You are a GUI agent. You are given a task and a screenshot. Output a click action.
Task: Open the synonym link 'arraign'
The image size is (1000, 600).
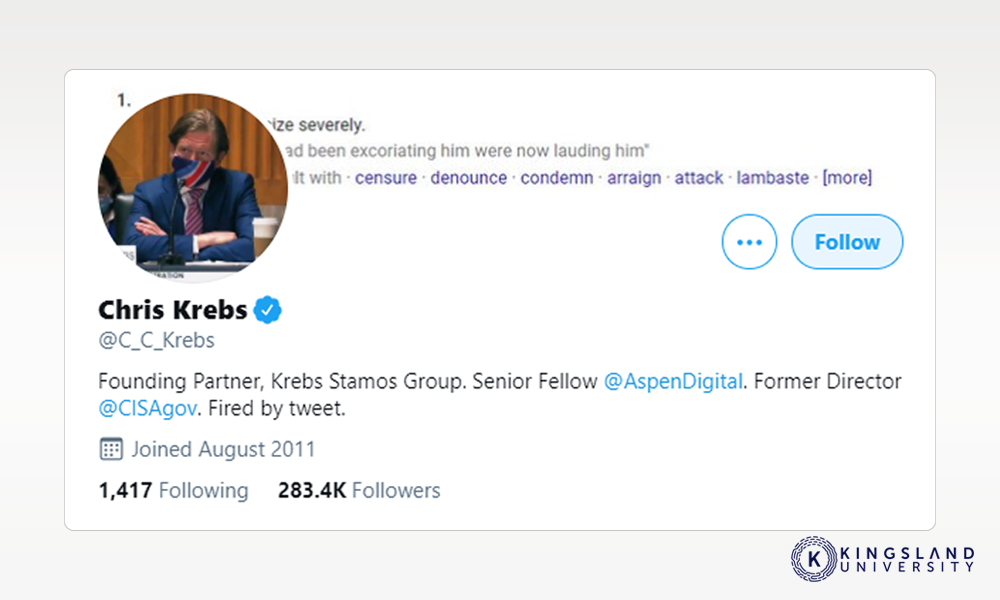click(634, 178)
